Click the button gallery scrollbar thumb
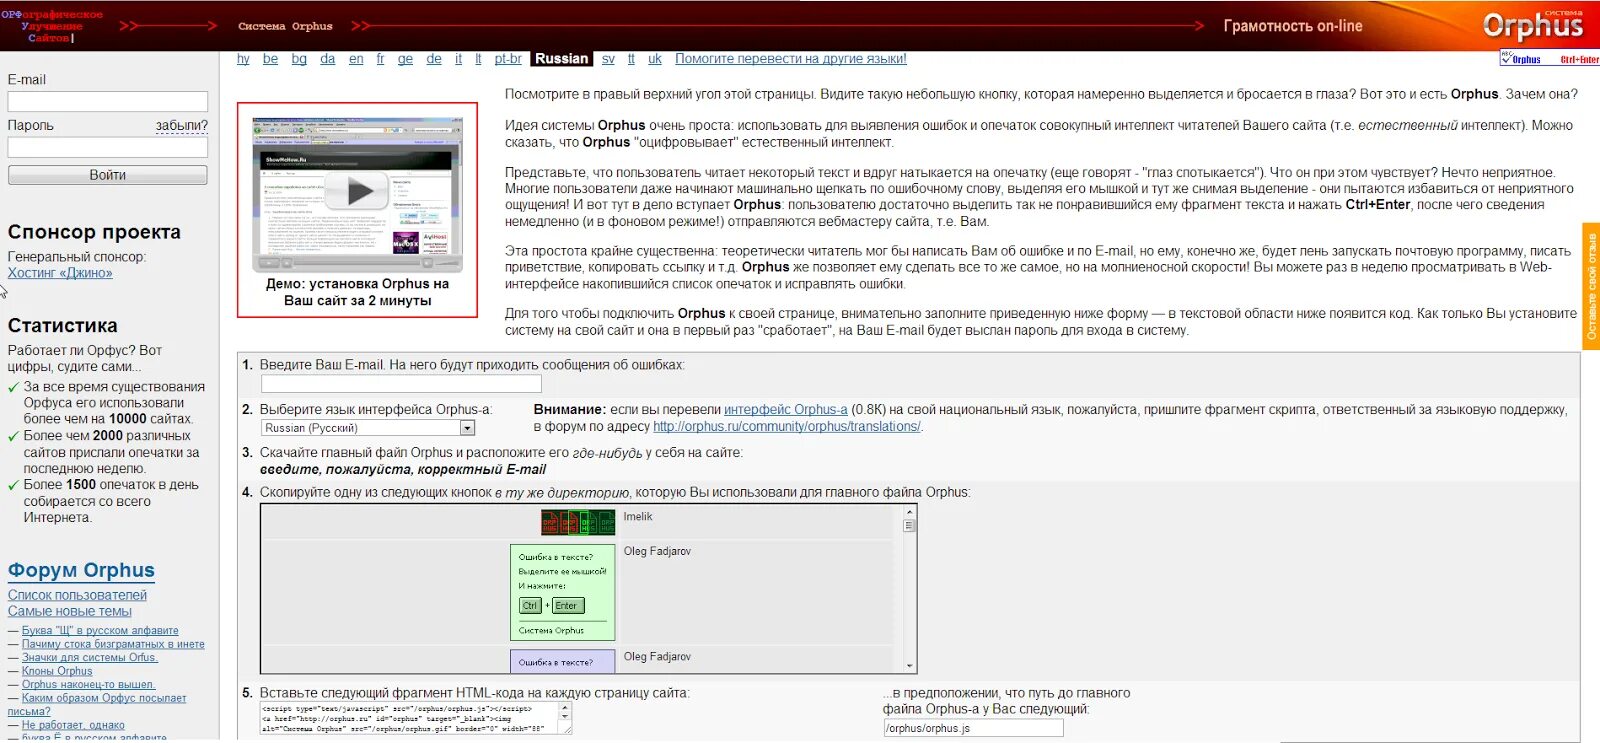 pyautogui.click(x=909, y=526)
